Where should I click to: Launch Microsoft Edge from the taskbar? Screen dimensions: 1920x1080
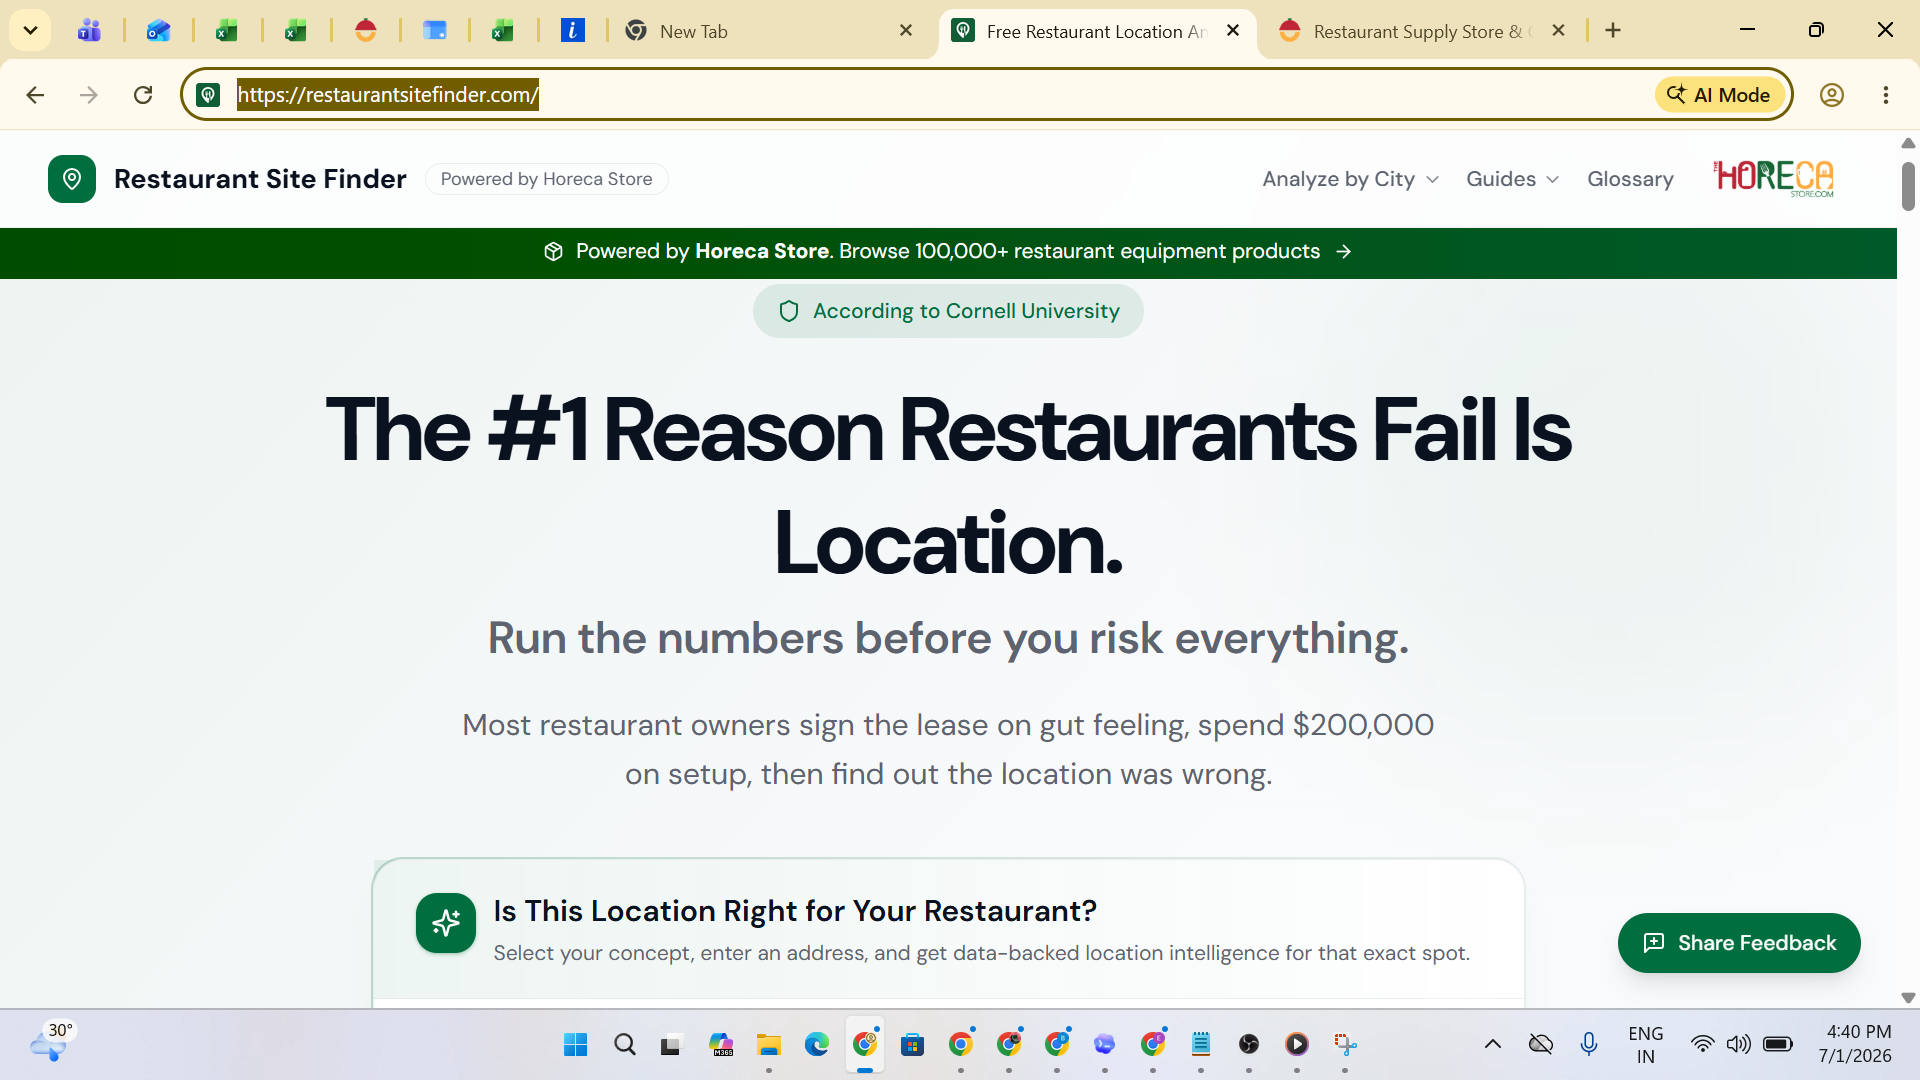point(817,1045)
